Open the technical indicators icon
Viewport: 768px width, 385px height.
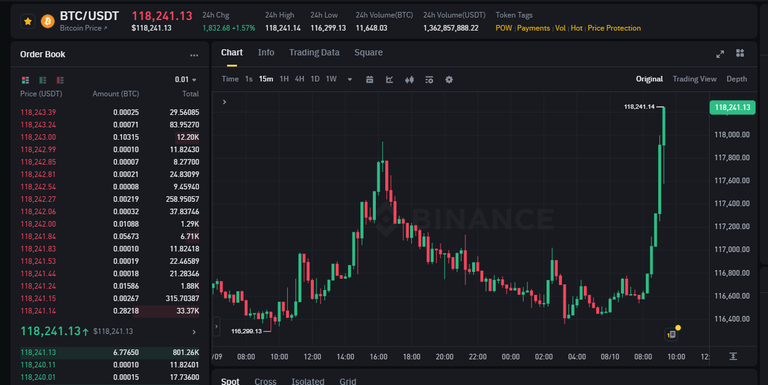tap(389, 80)
